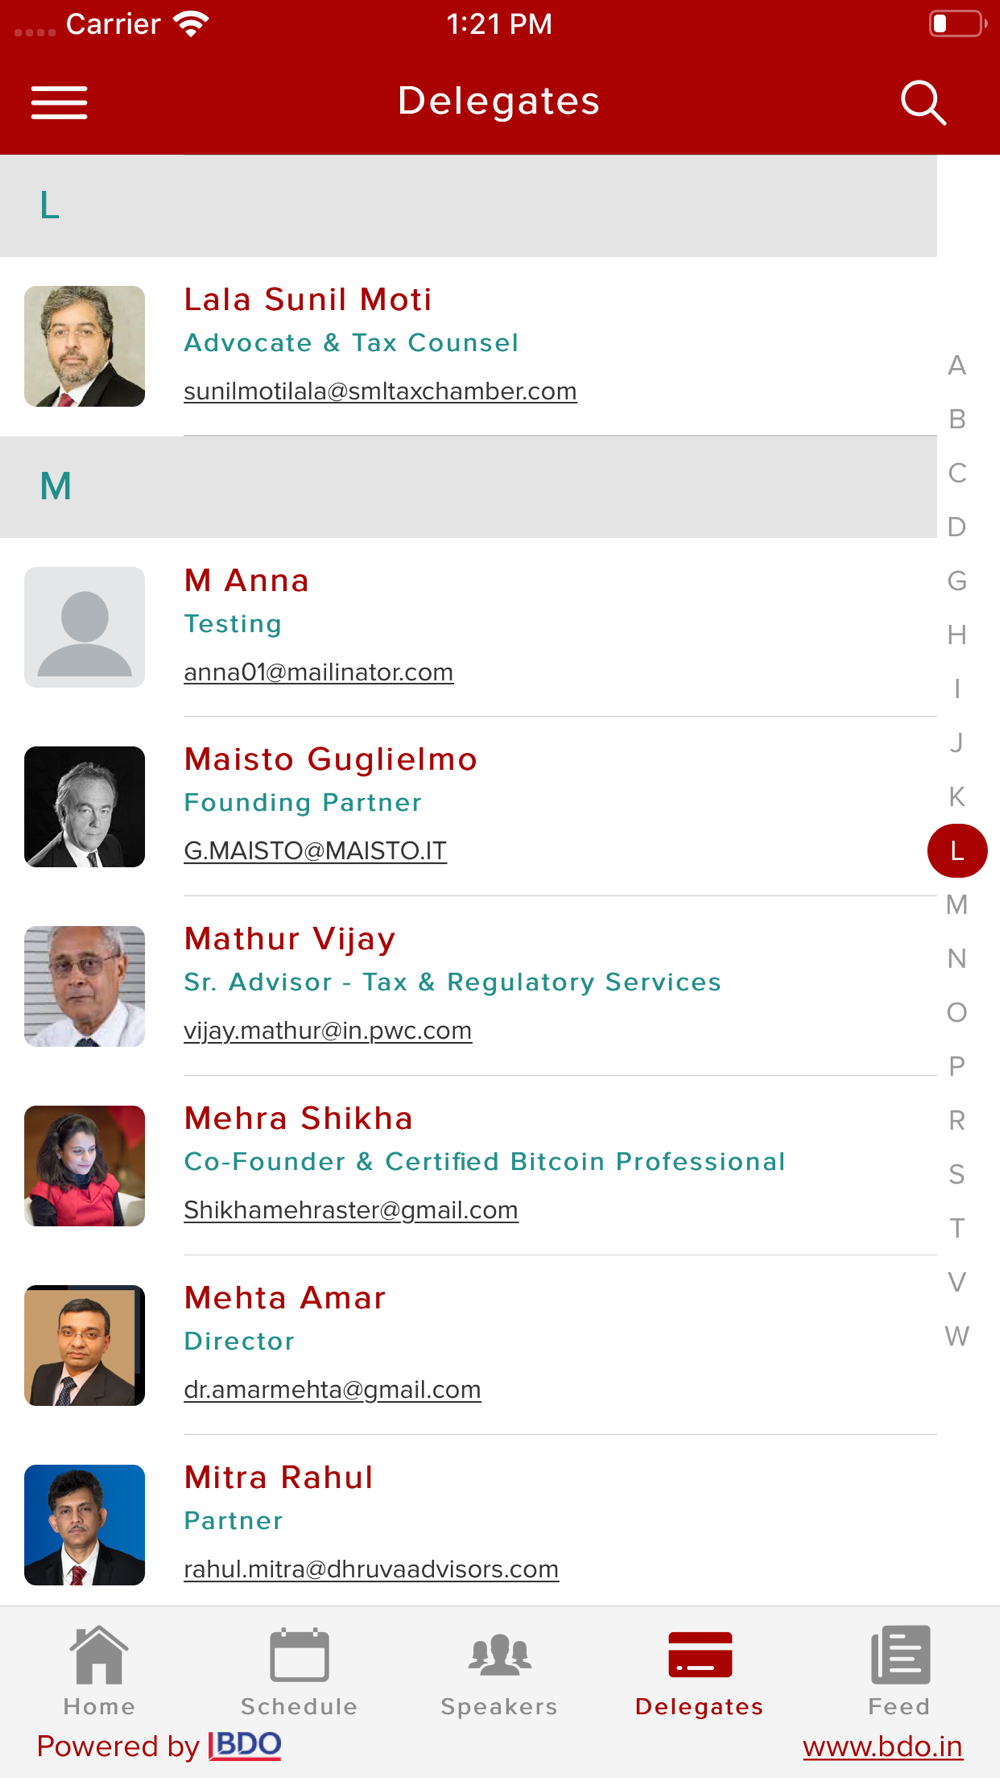This screenshot has height=1778, width=1000.
Task: Click the BDO logo in footer
Action: click(245, 1745)
